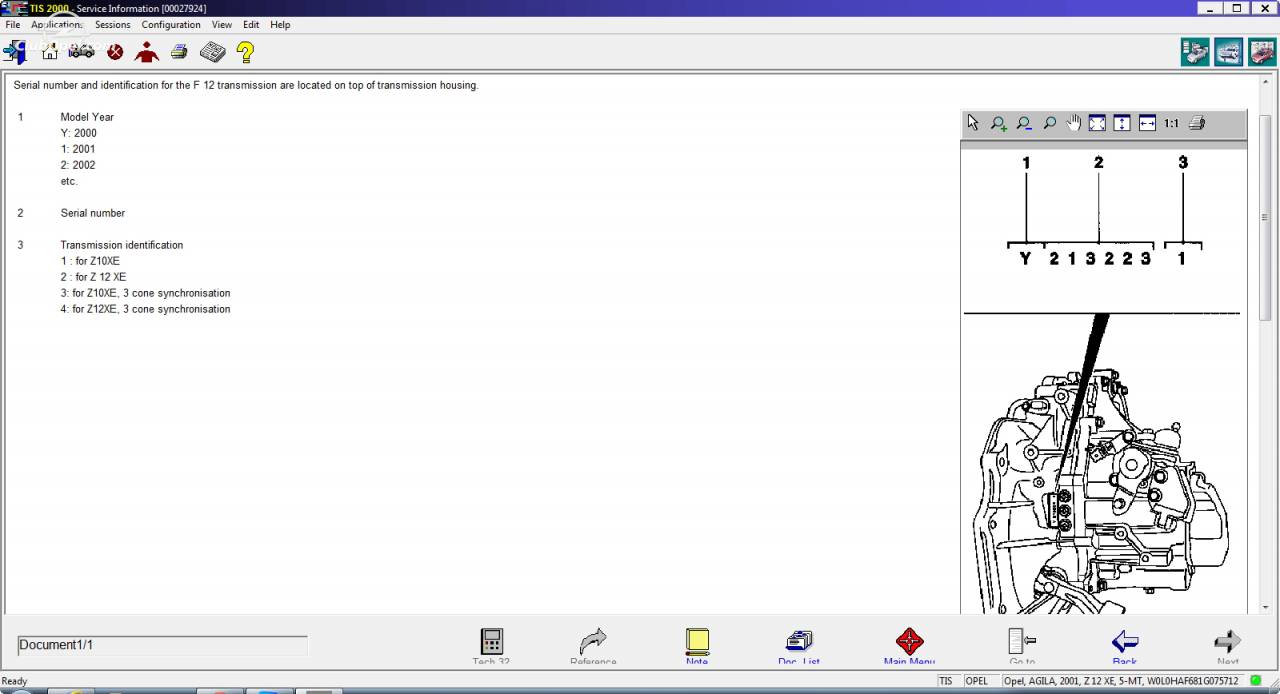Click the fit-to-window icon in image toolbar

(1097, 123)
